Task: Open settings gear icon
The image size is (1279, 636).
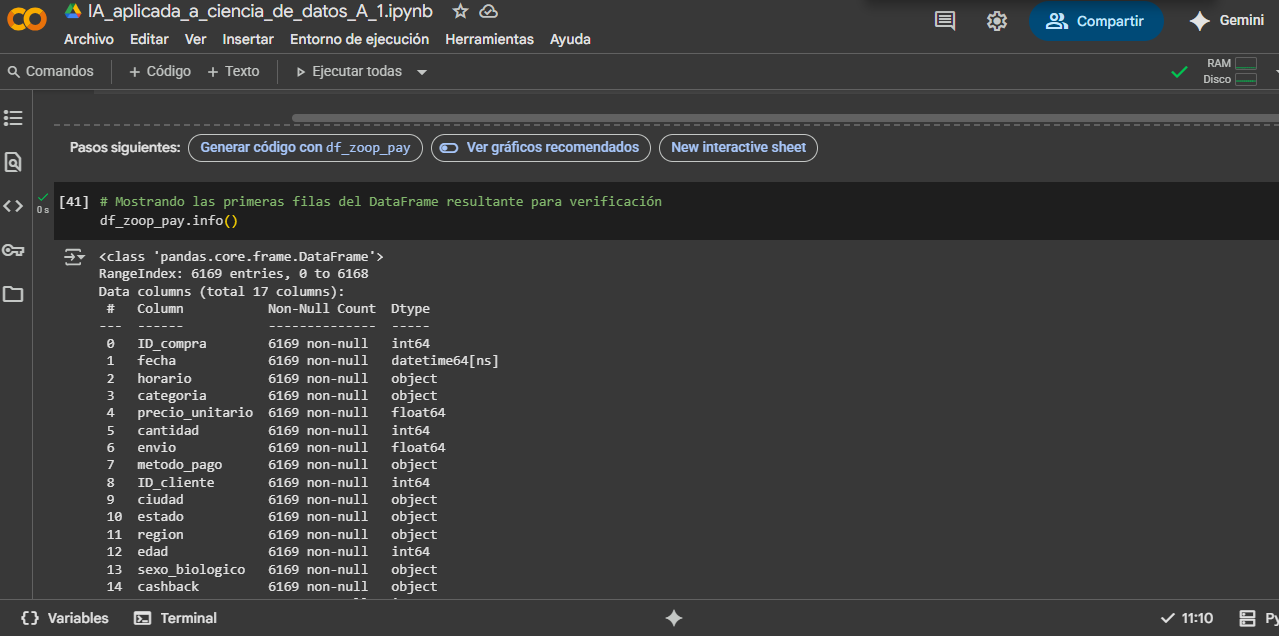Action: pyautogui.click(x=997, y=21)
